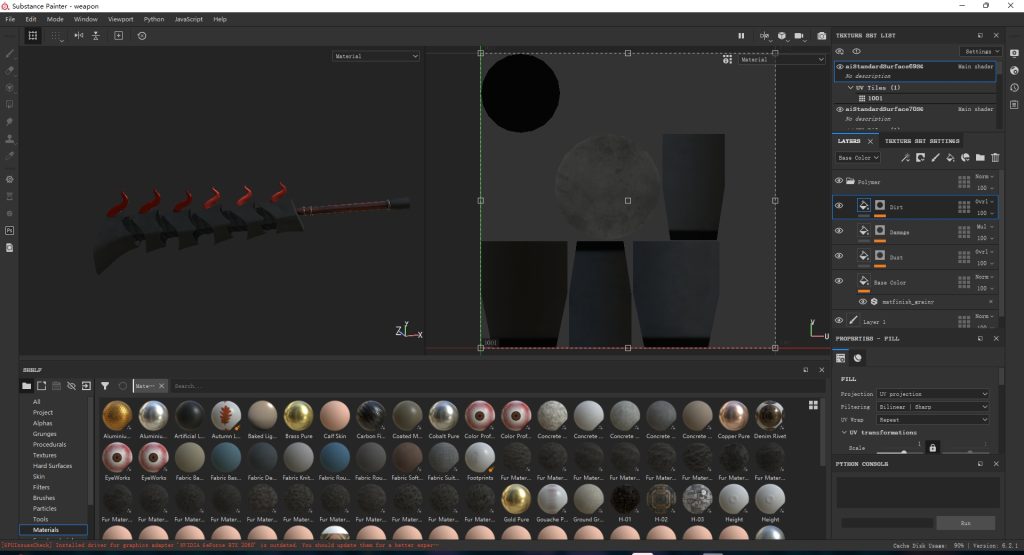Toggle the Shelf hidden-items eye icon
The width and height of the screenshot is (1024, 555).
point(71,386)
